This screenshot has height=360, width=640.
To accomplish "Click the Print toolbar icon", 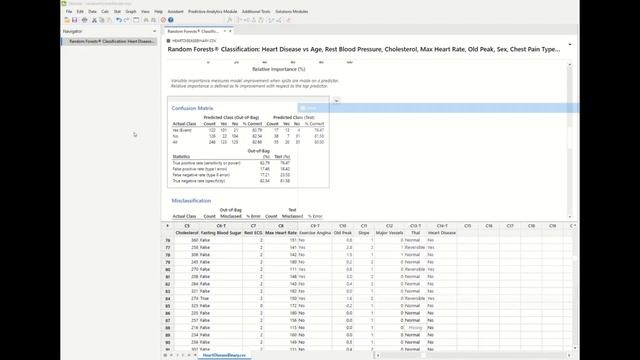I will (x=84, y=20).
